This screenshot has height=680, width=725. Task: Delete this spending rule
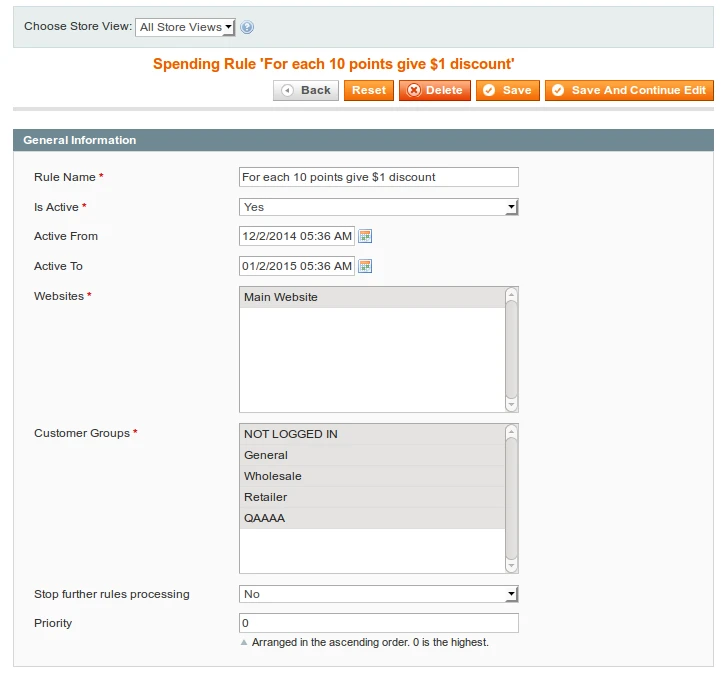pyautogui.click(x=435, y=90)
